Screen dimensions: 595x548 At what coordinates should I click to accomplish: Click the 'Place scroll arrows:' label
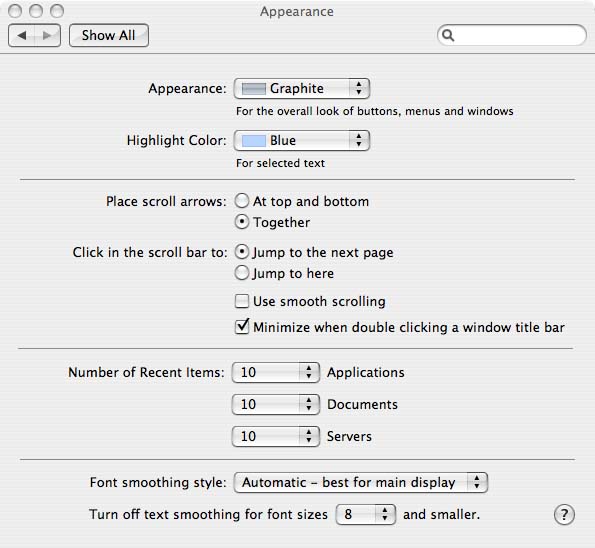(166, 202)
